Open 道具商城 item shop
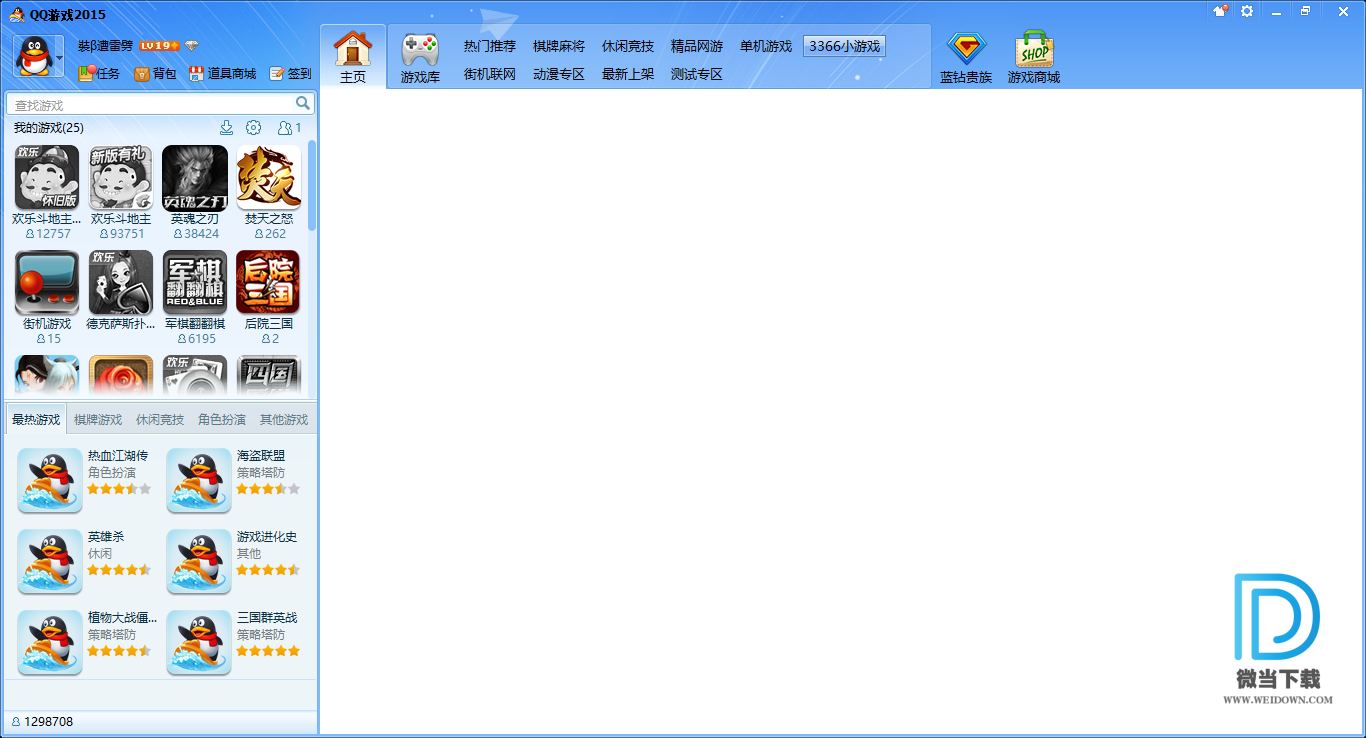The width and height of the screenshot is (1366, 738). [x=222, y=74]
